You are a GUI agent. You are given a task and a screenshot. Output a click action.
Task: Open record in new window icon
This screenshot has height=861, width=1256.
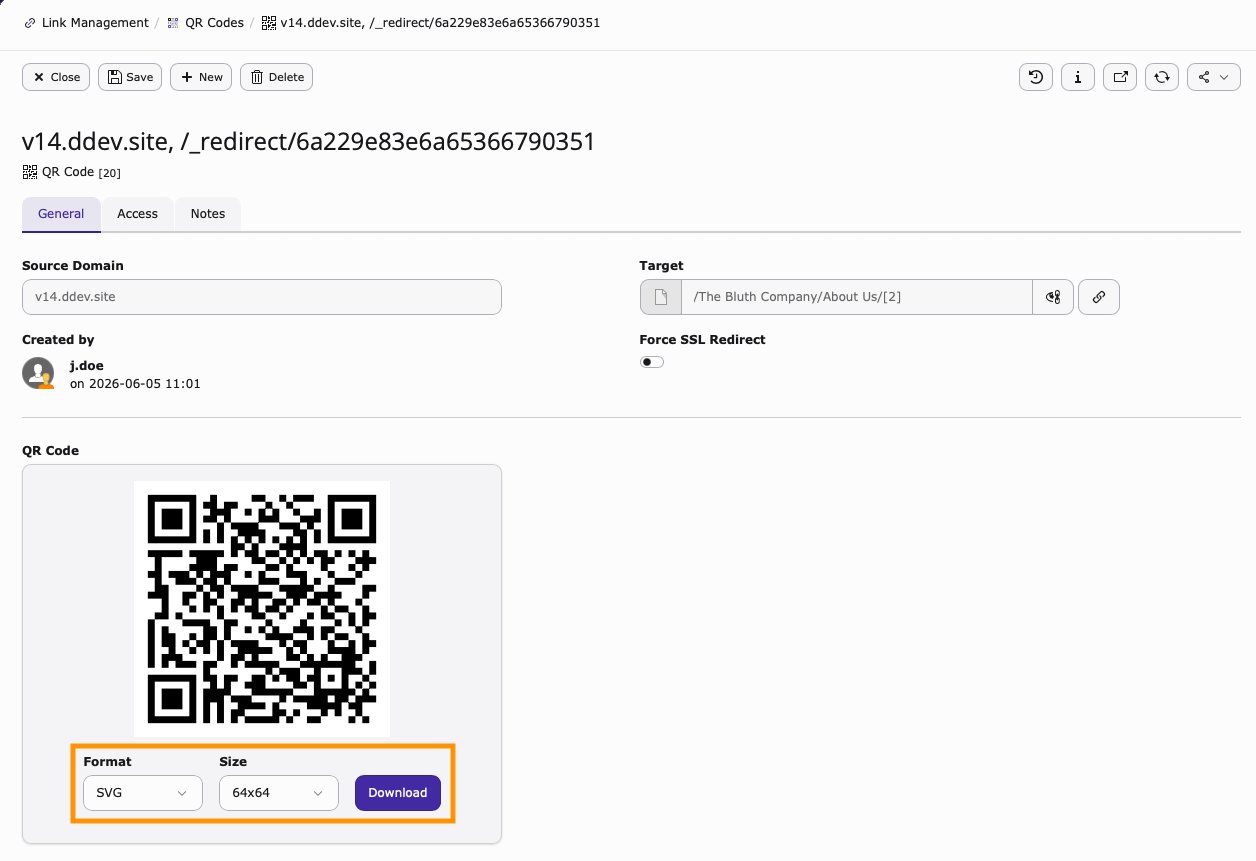pos(1120,77)
